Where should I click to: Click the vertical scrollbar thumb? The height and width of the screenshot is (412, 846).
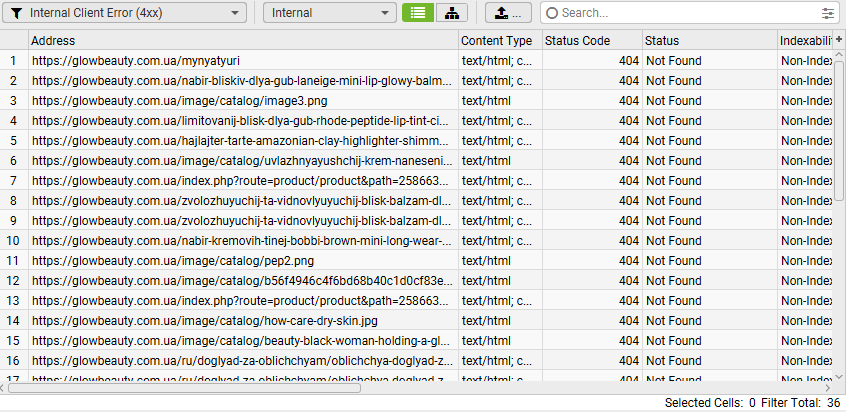click(839, 131)
